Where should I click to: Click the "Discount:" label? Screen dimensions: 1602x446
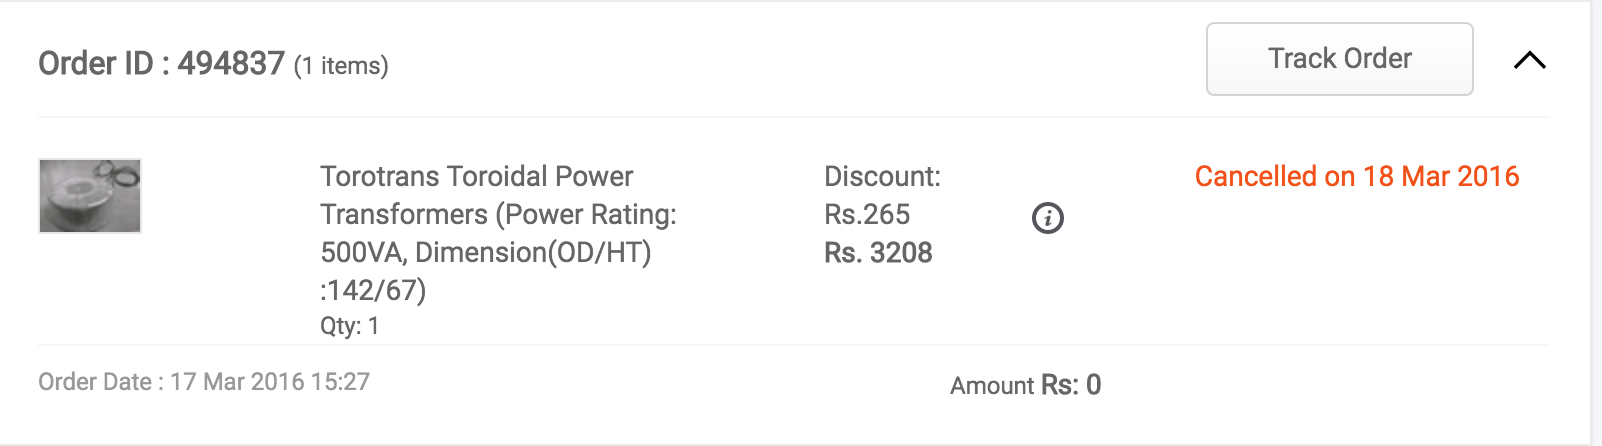tap(882, 177)
